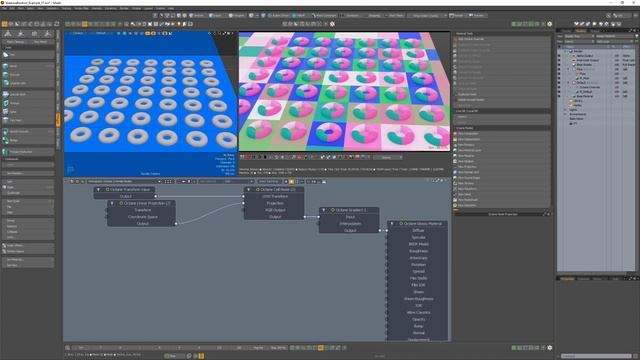The image size is (640, 360).
Task: Click Render button in top toolbar
Action: (x=456, y=15)
